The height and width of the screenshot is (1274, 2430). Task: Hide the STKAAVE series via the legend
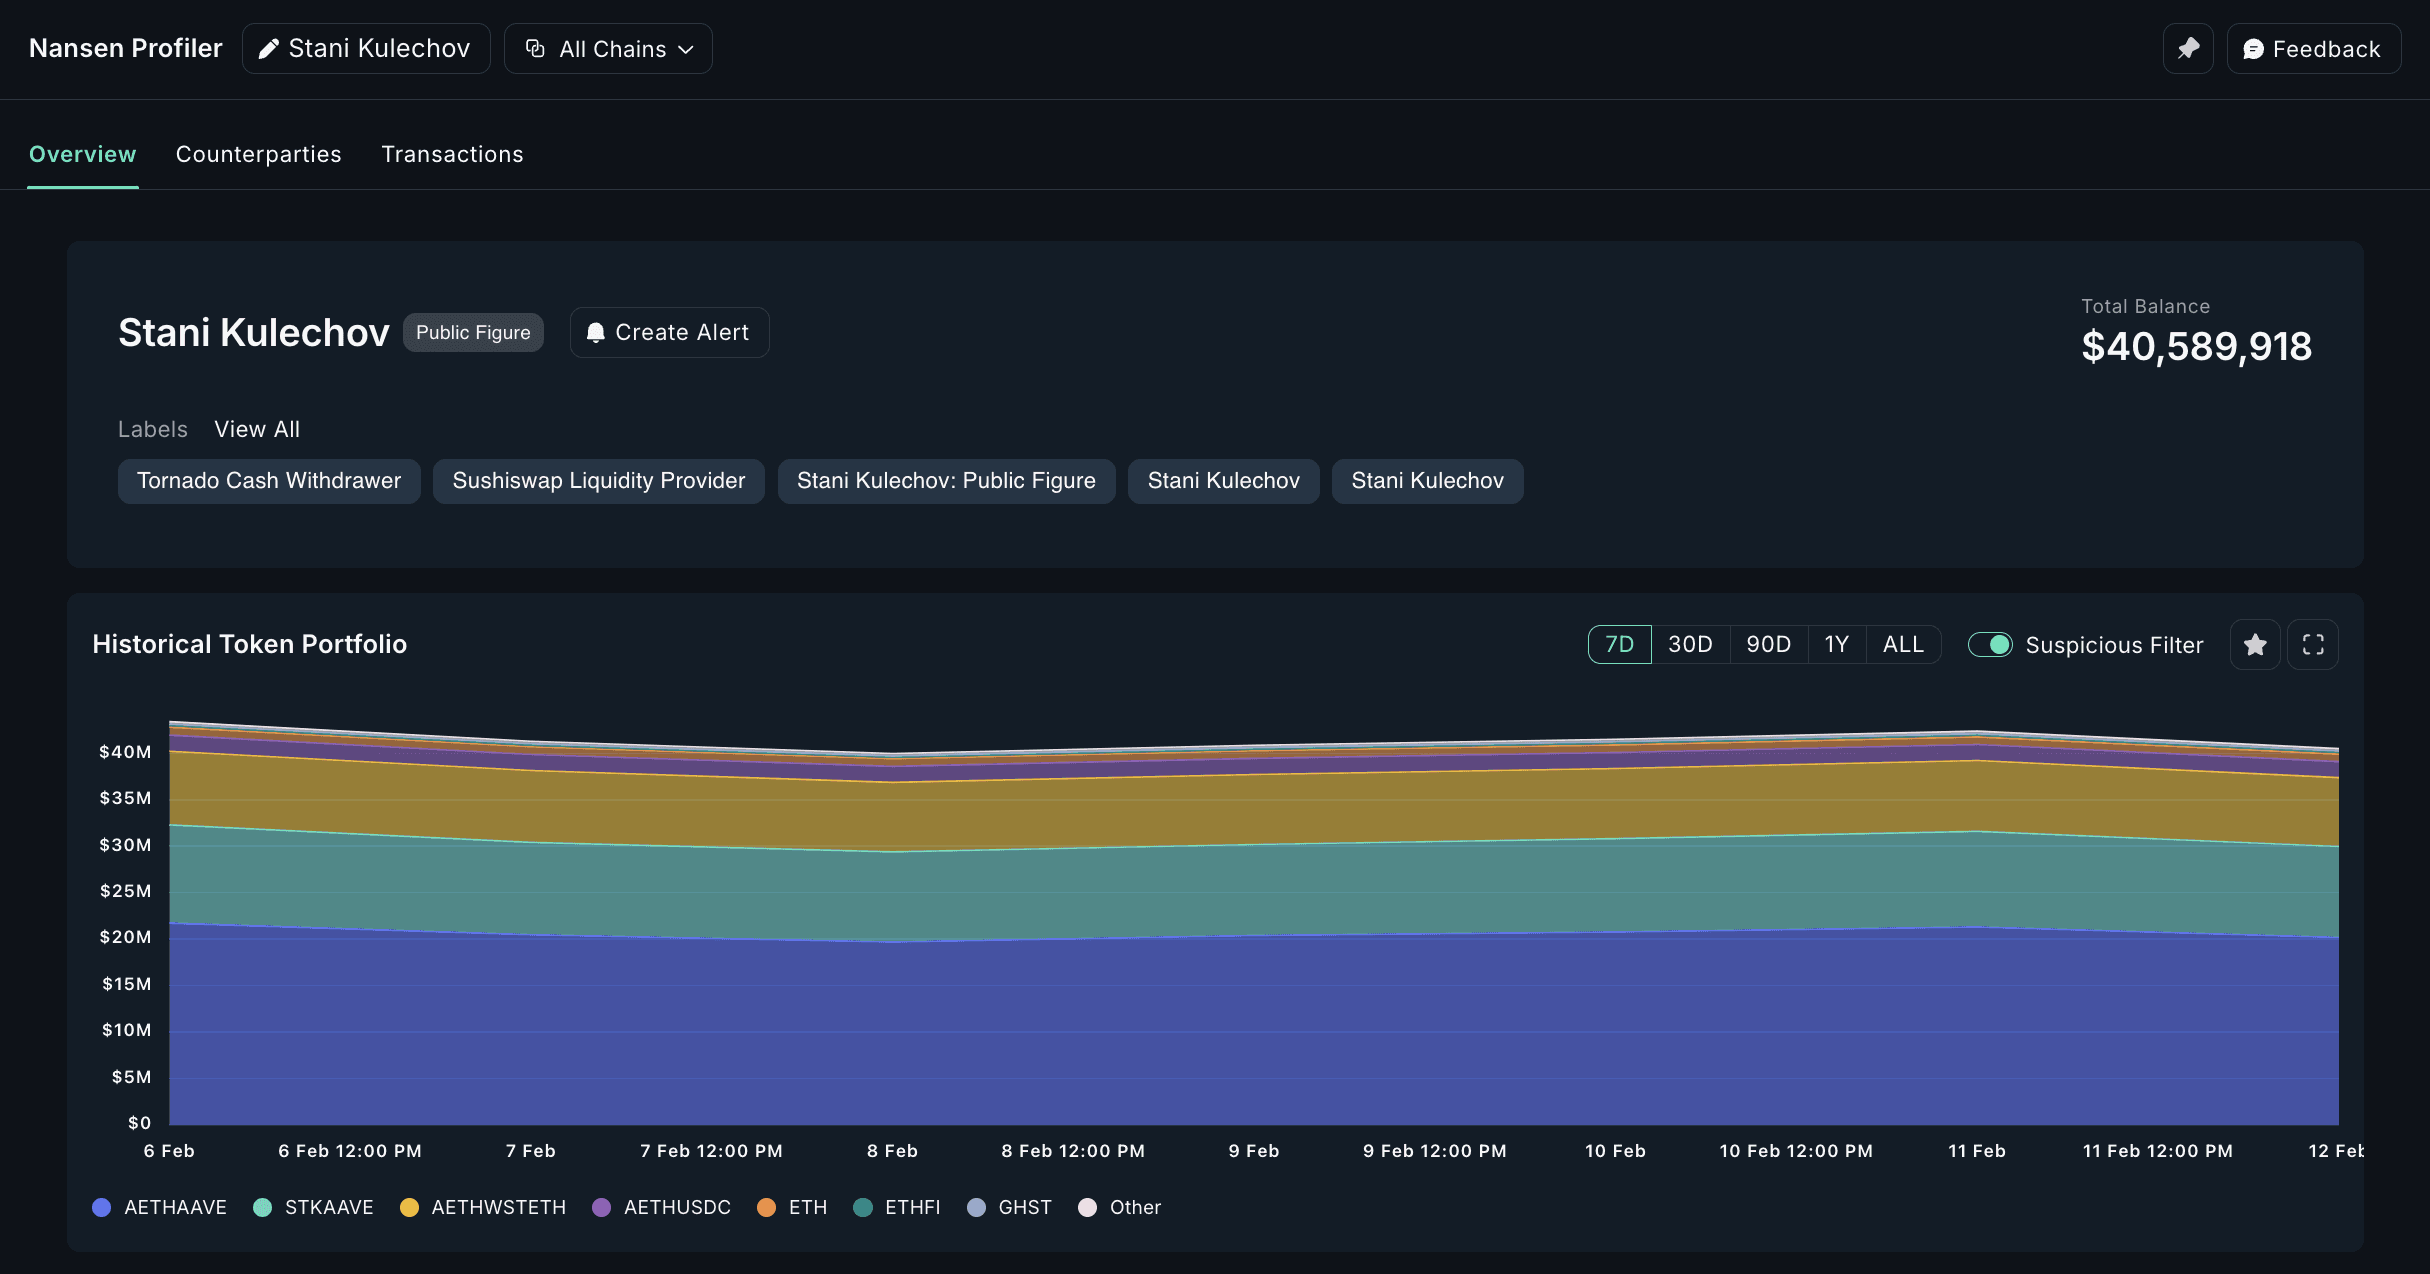tap(263, 1207)
